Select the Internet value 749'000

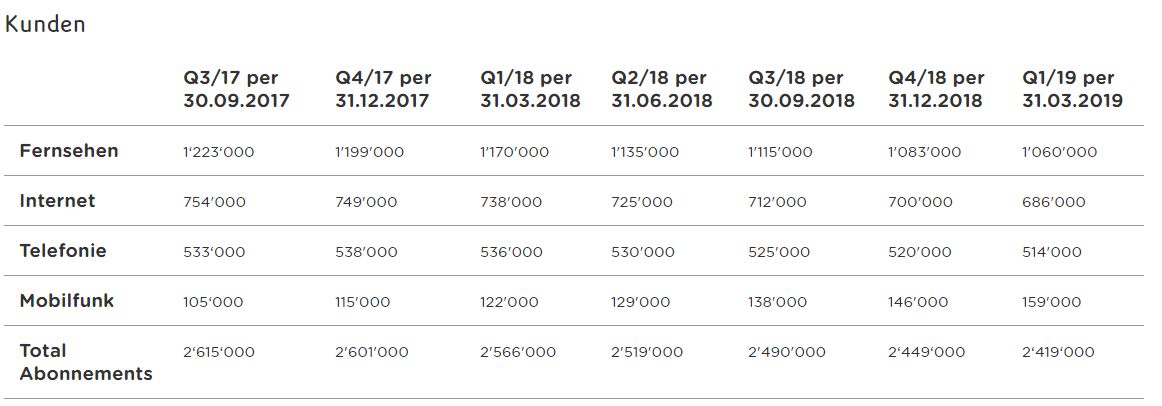click(366, 202)
